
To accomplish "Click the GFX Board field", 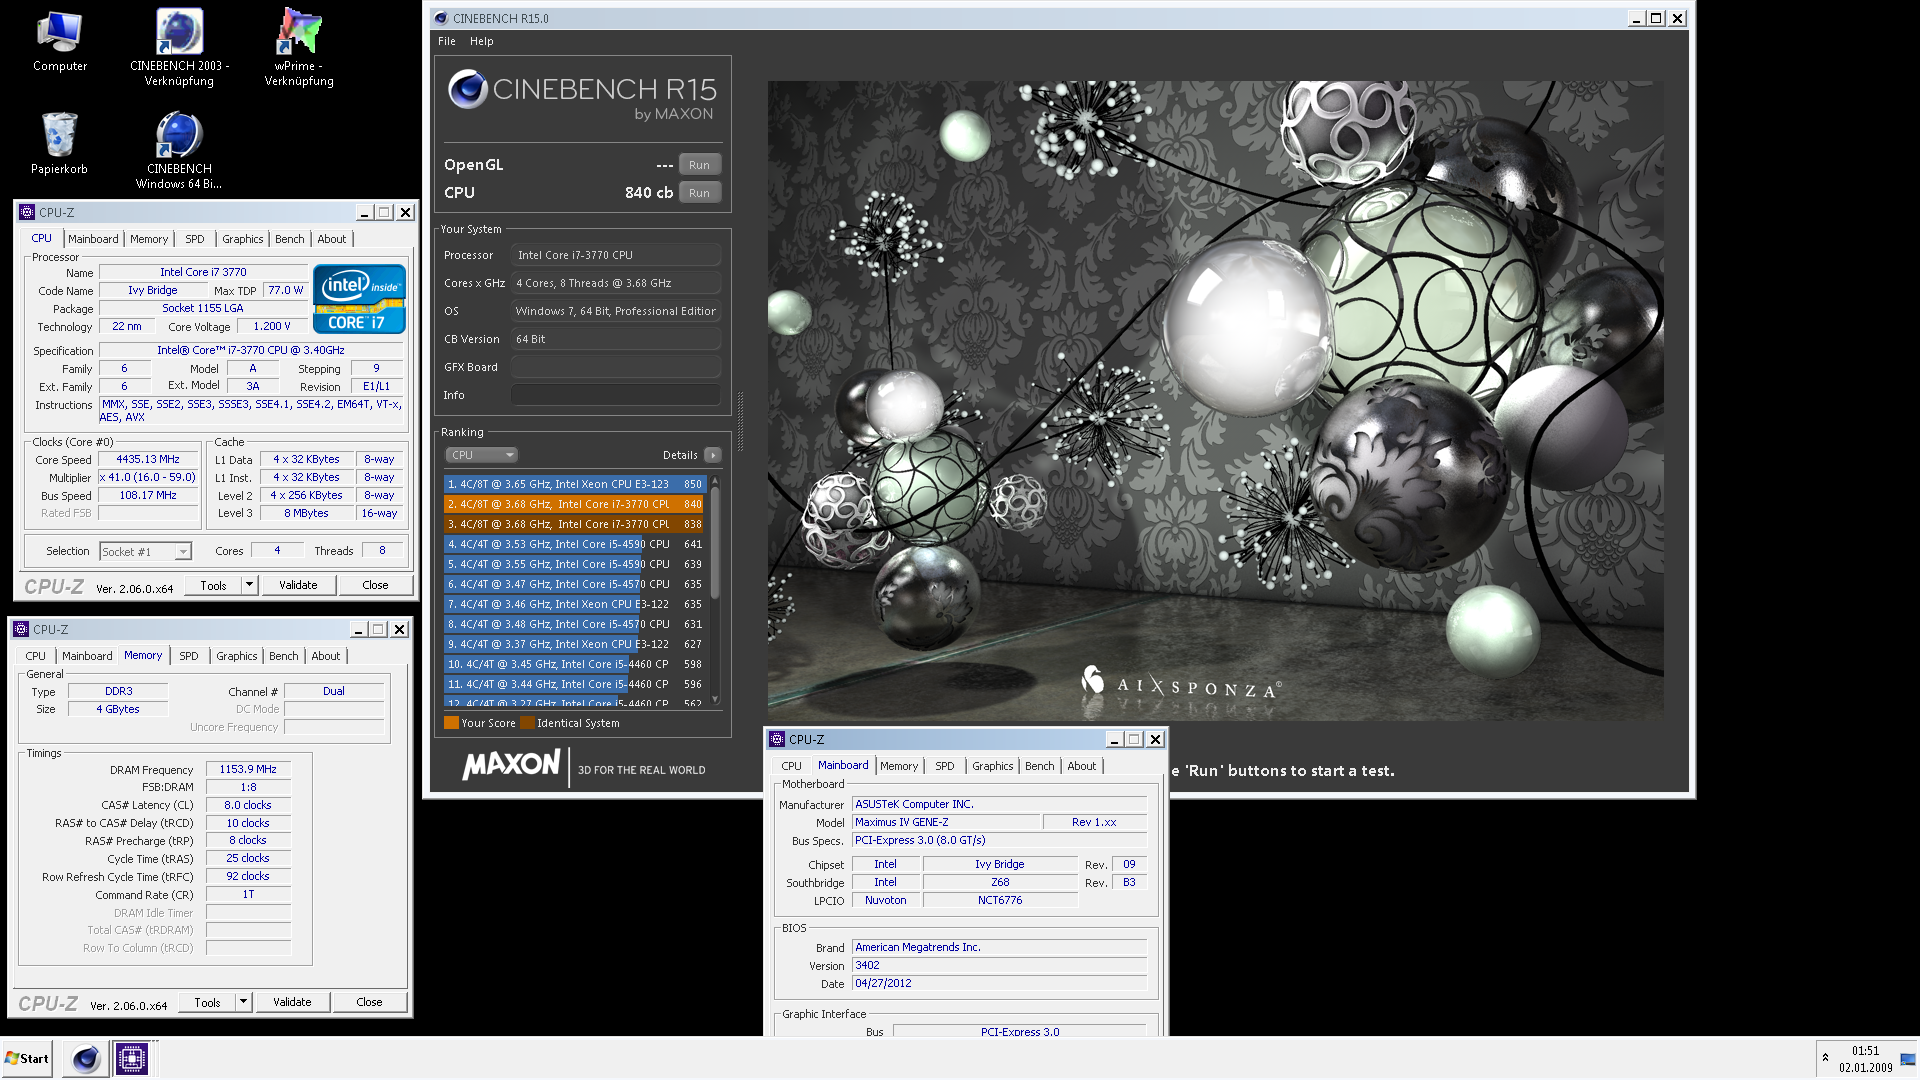I will 616,367.
